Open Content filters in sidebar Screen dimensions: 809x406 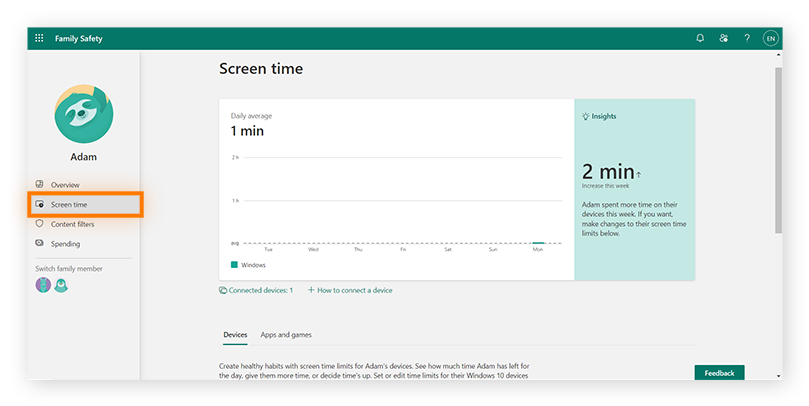72,224
